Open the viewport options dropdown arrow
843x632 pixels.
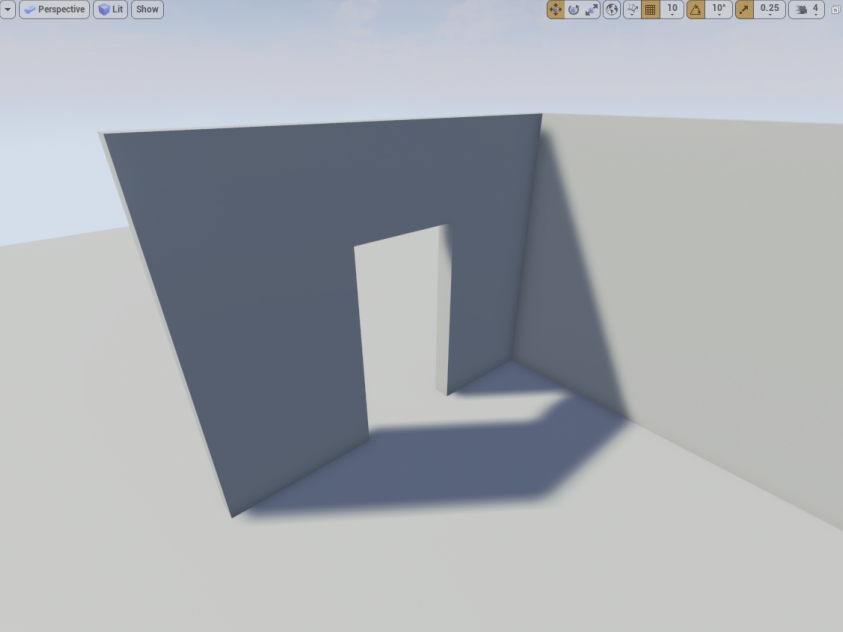(8, 9)
